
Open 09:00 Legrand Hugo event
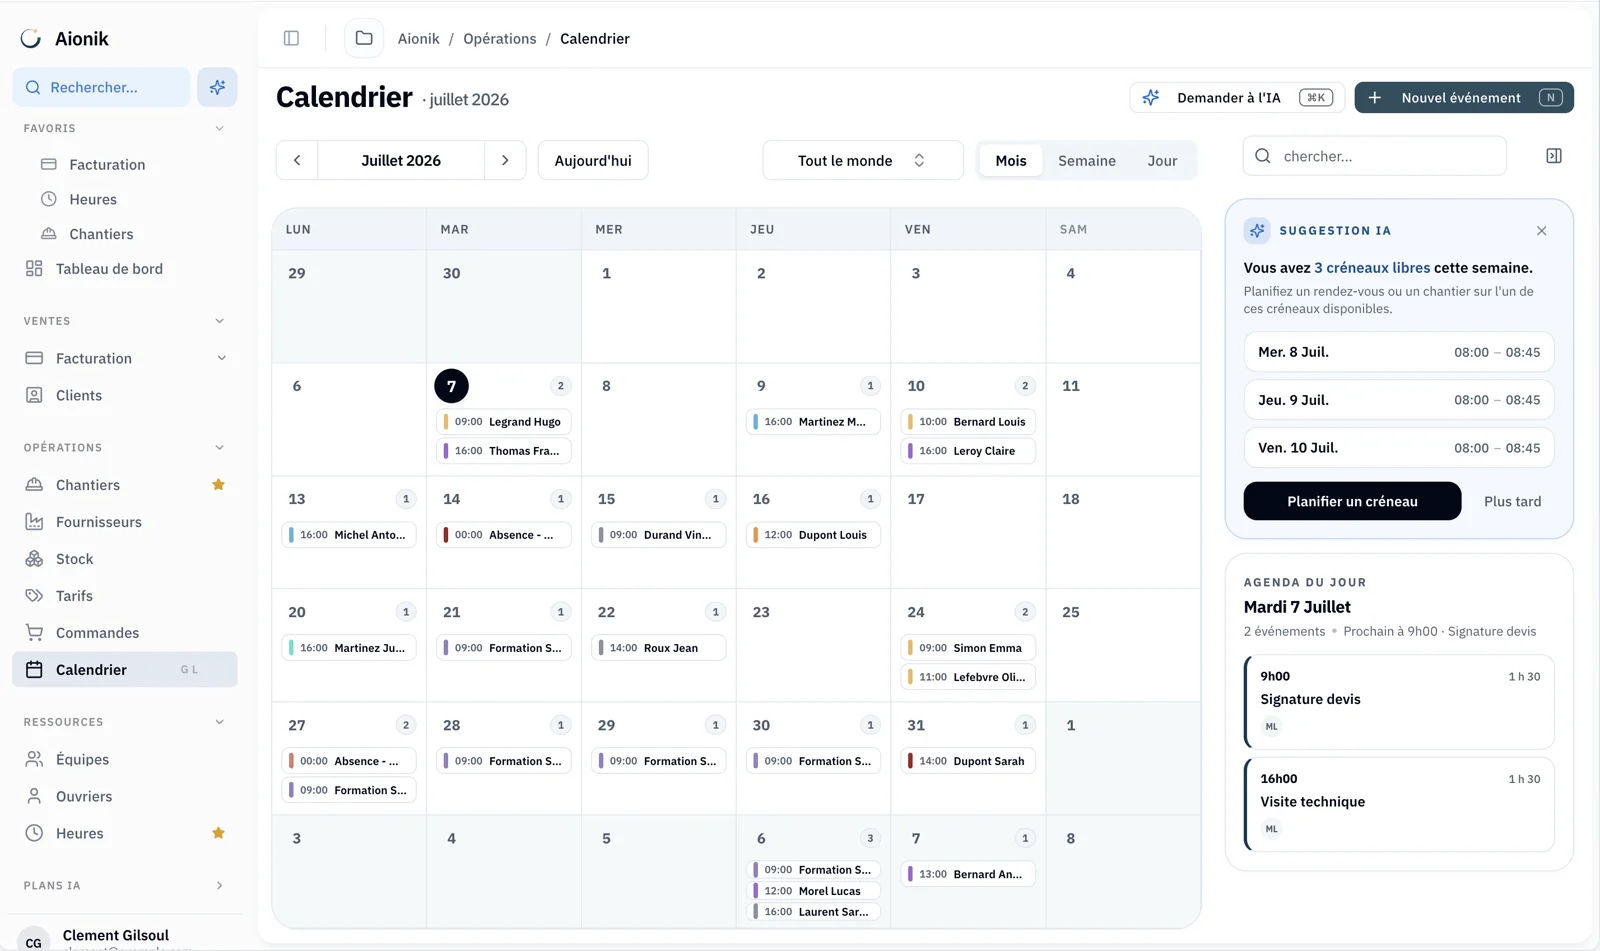click(504, 422)
